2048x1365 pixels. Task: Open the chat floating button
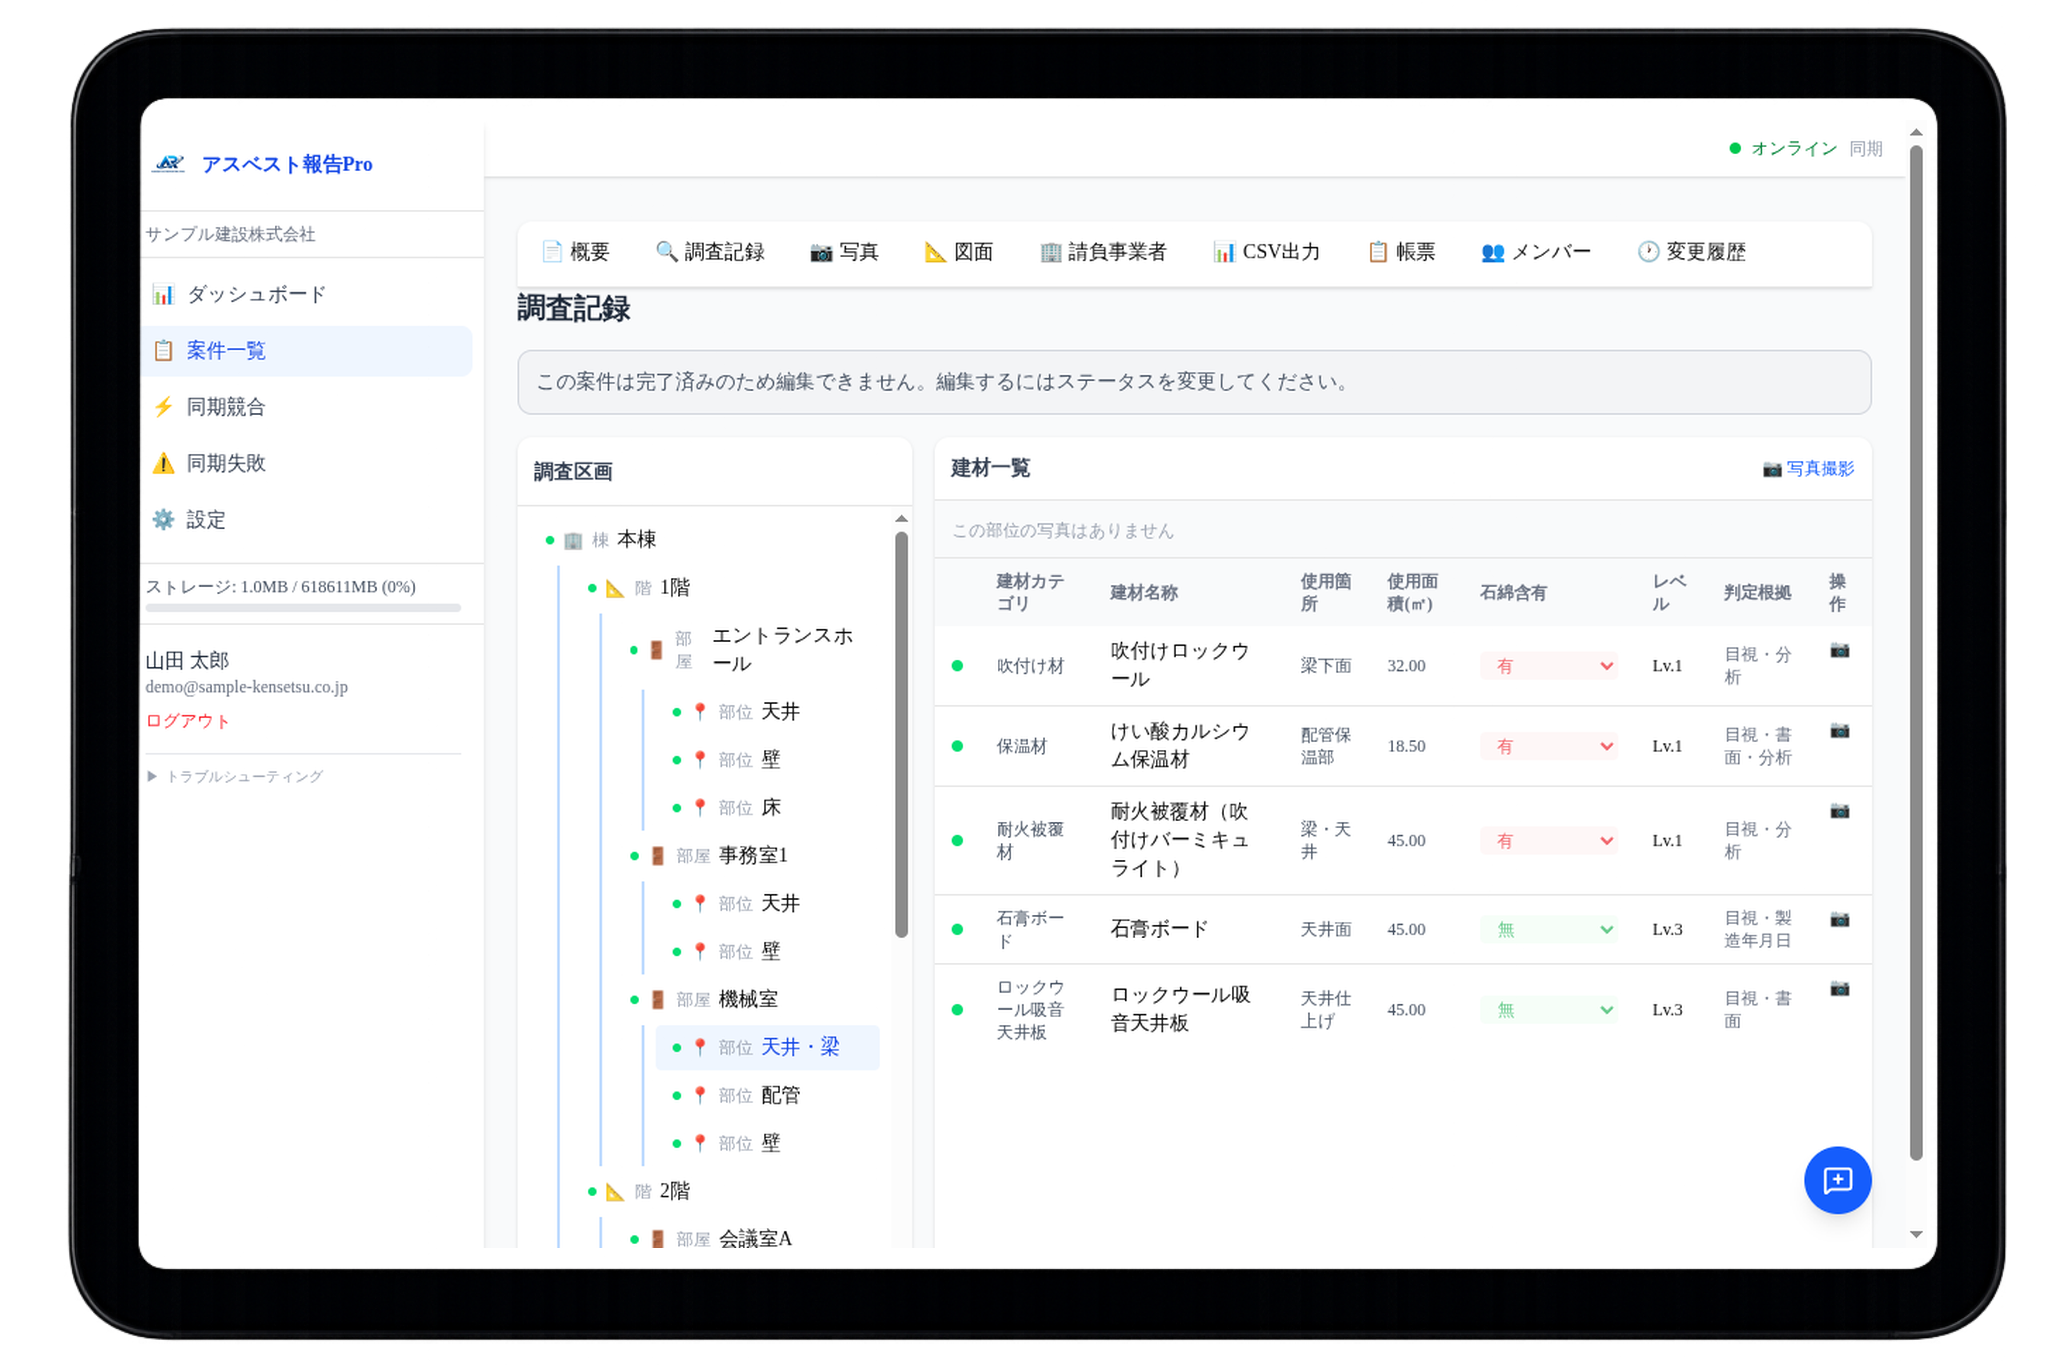click(x=1837, y=1180)
